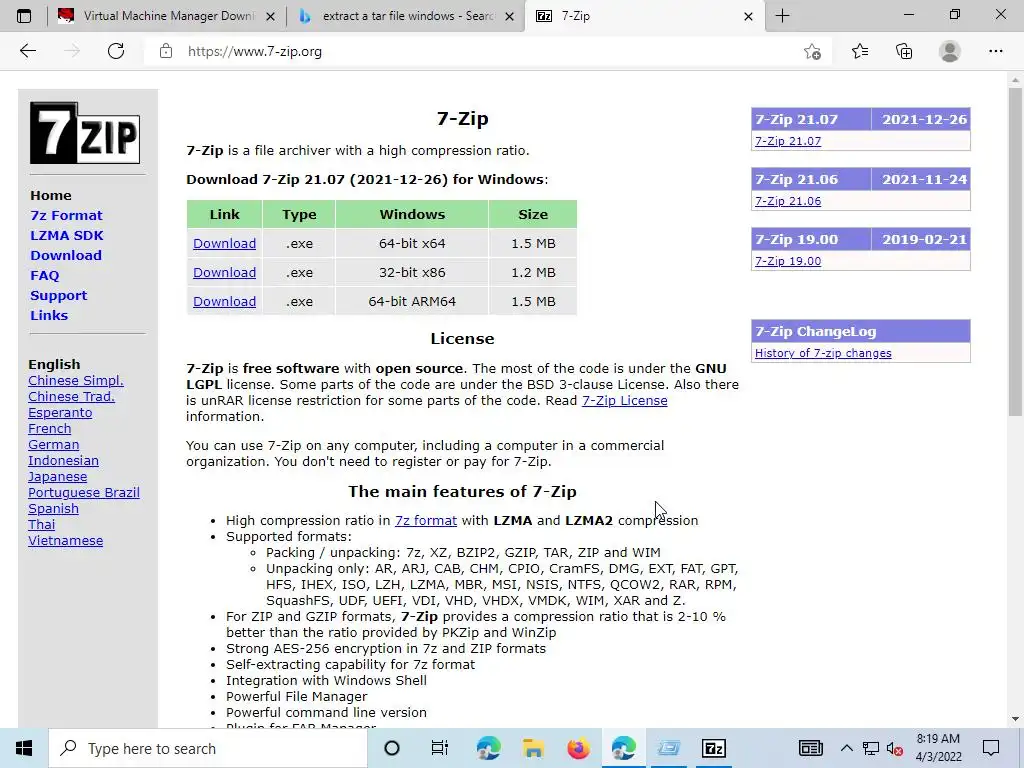
Task: Launch Firefox from the taskbar
Action: click(578, 748)
